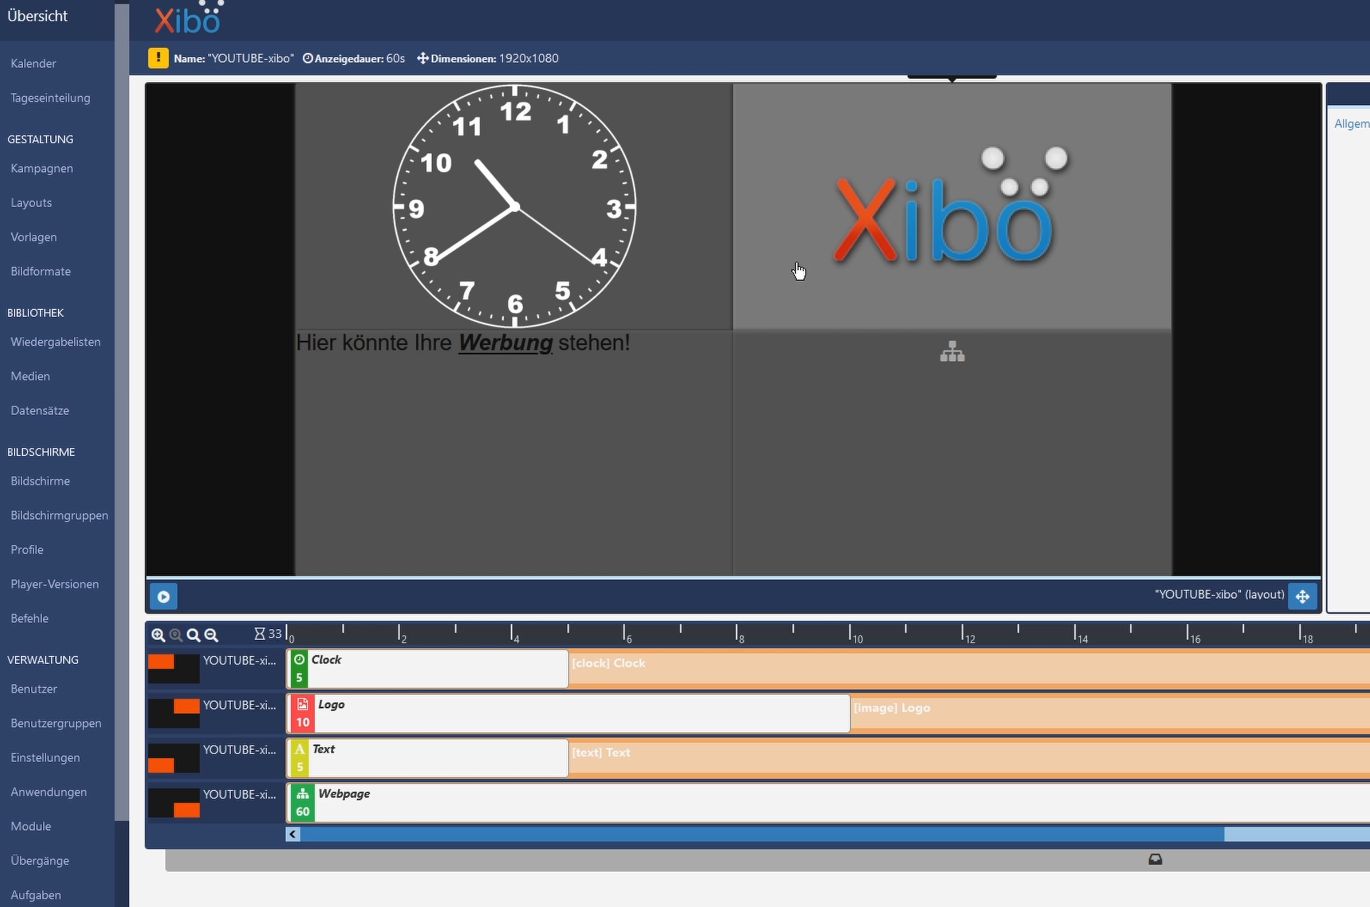This screenshot has width=1370, height=907.
Task: Select the Xibo logo image region in preview
Action: coord(952,207)
